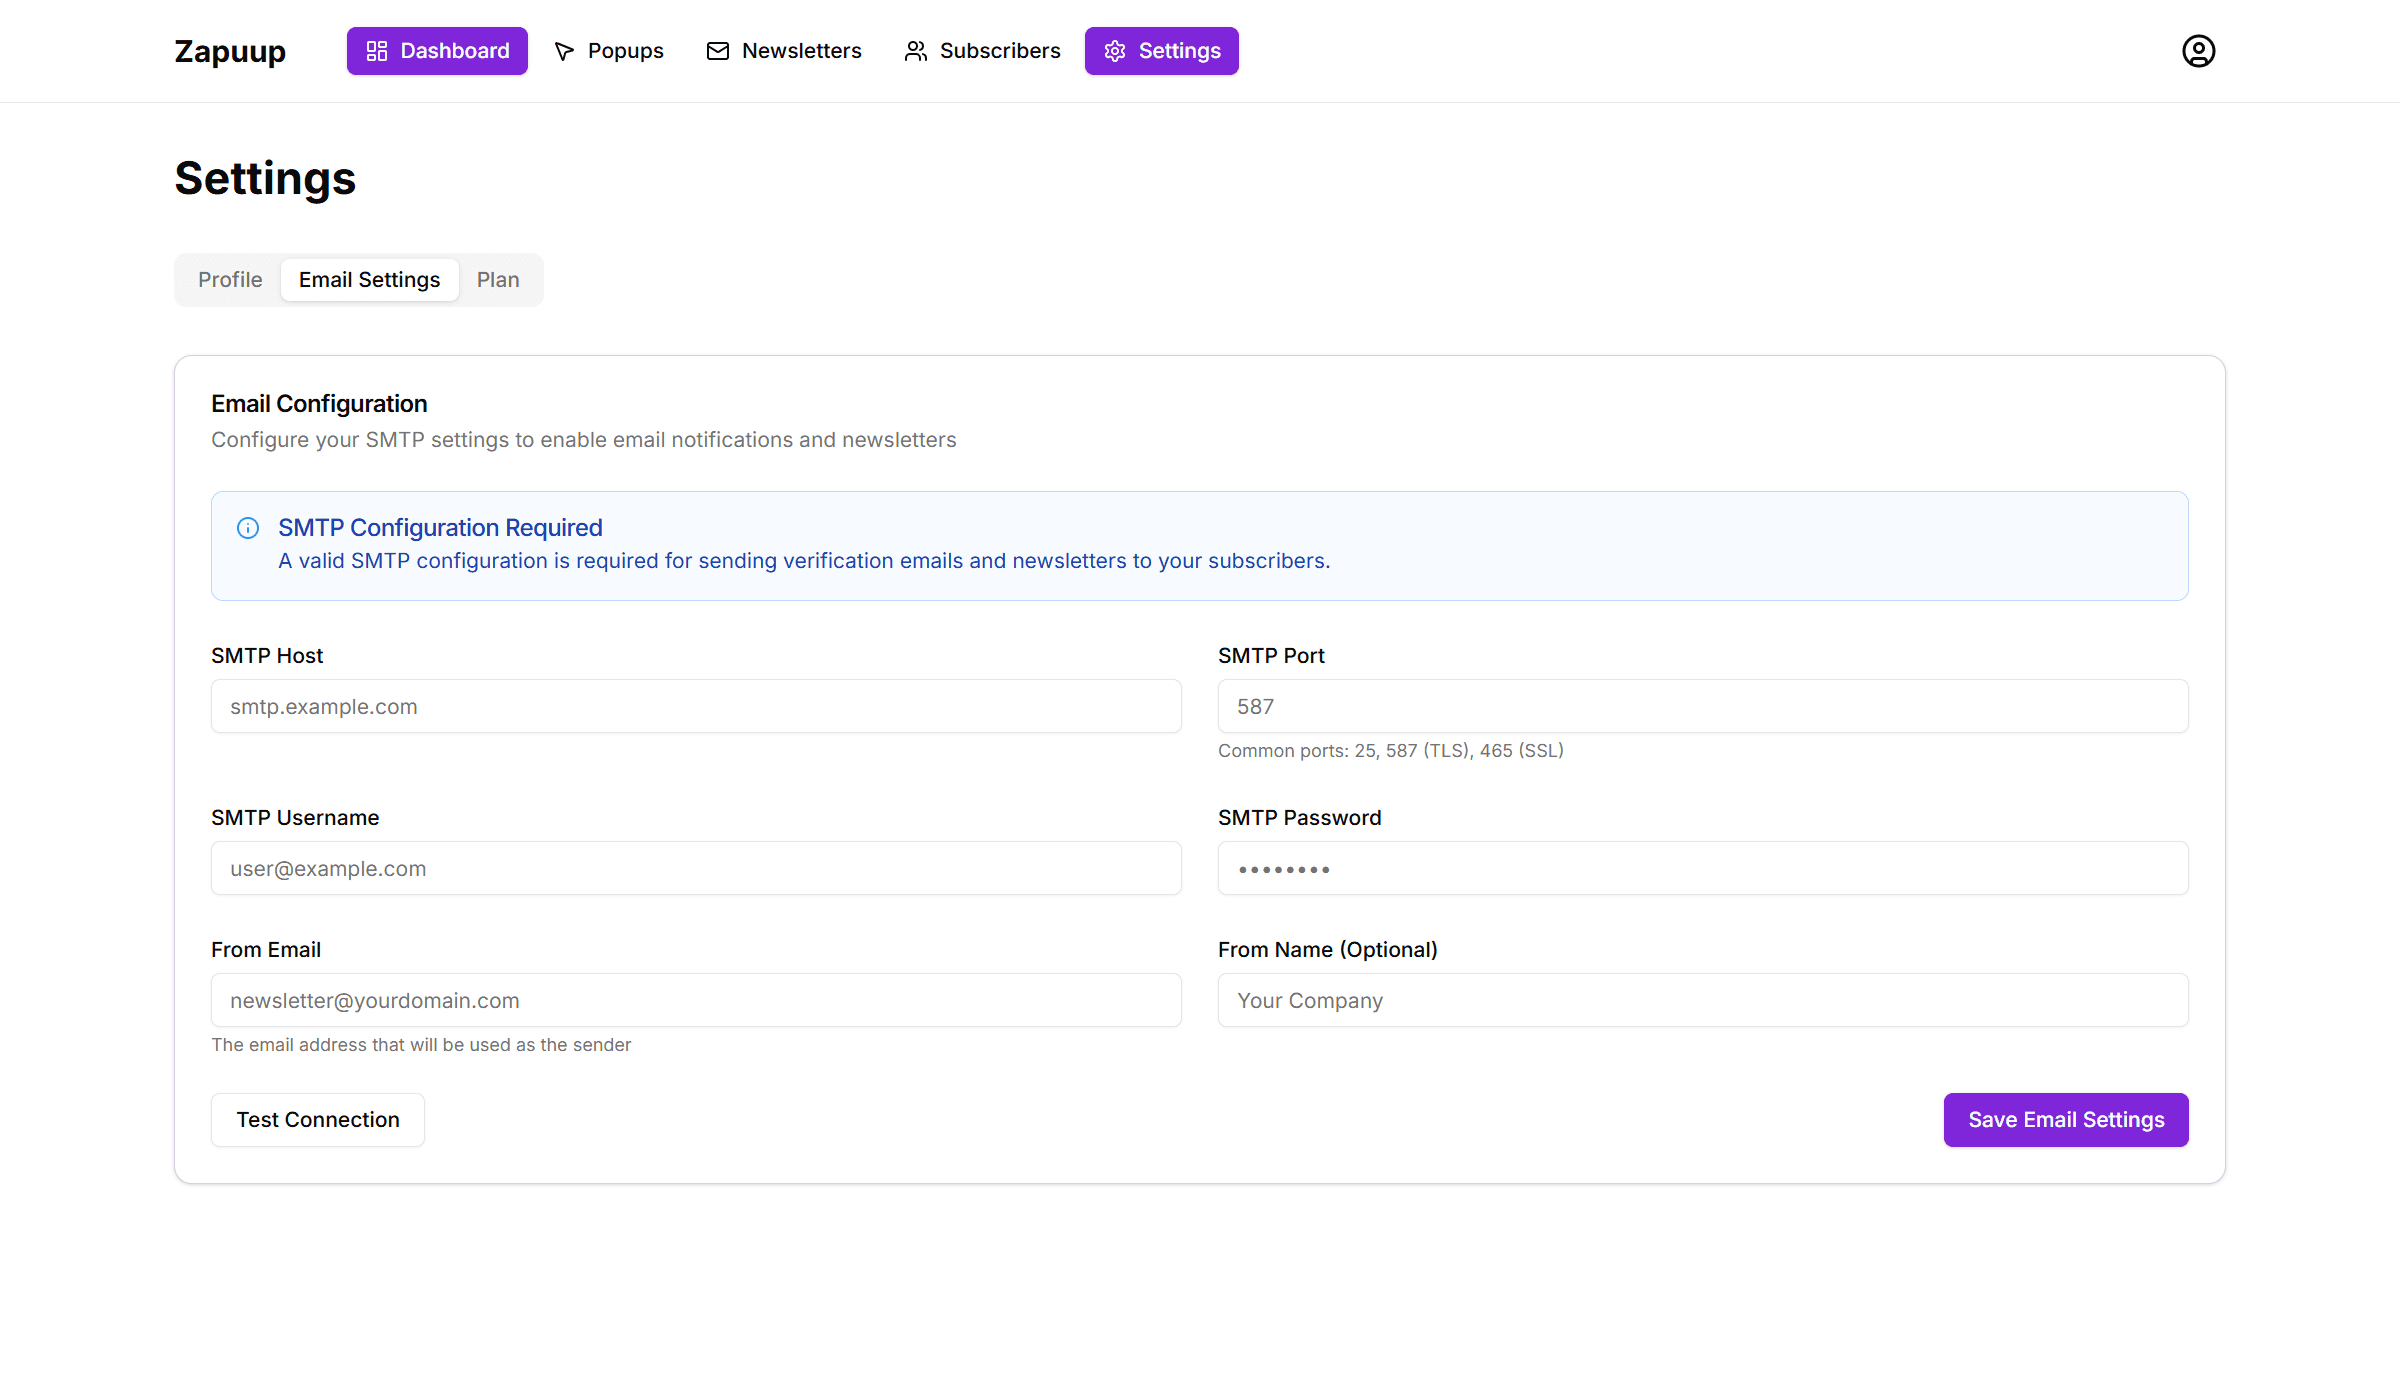Image resolution: width=2400 pixels, height=1398 pixels.
Task: Click the Newsletters envelope icon
Action: (x=717, y=51)
